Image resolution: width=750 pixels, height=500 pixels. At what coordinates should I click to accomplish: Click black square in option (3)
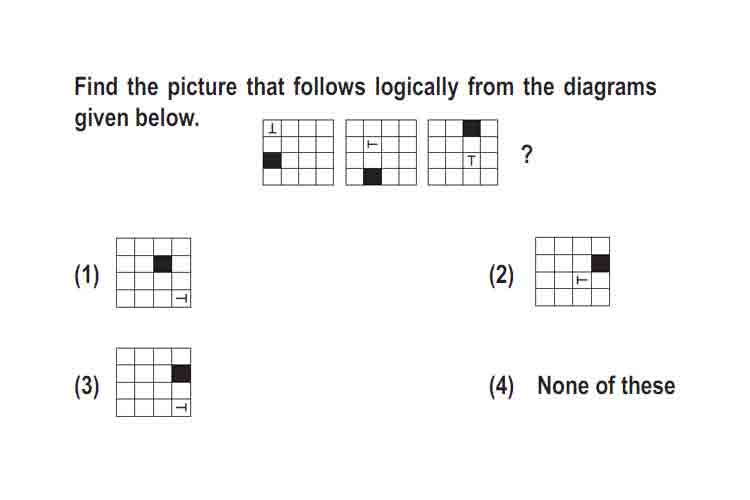(x=181, y=374)
